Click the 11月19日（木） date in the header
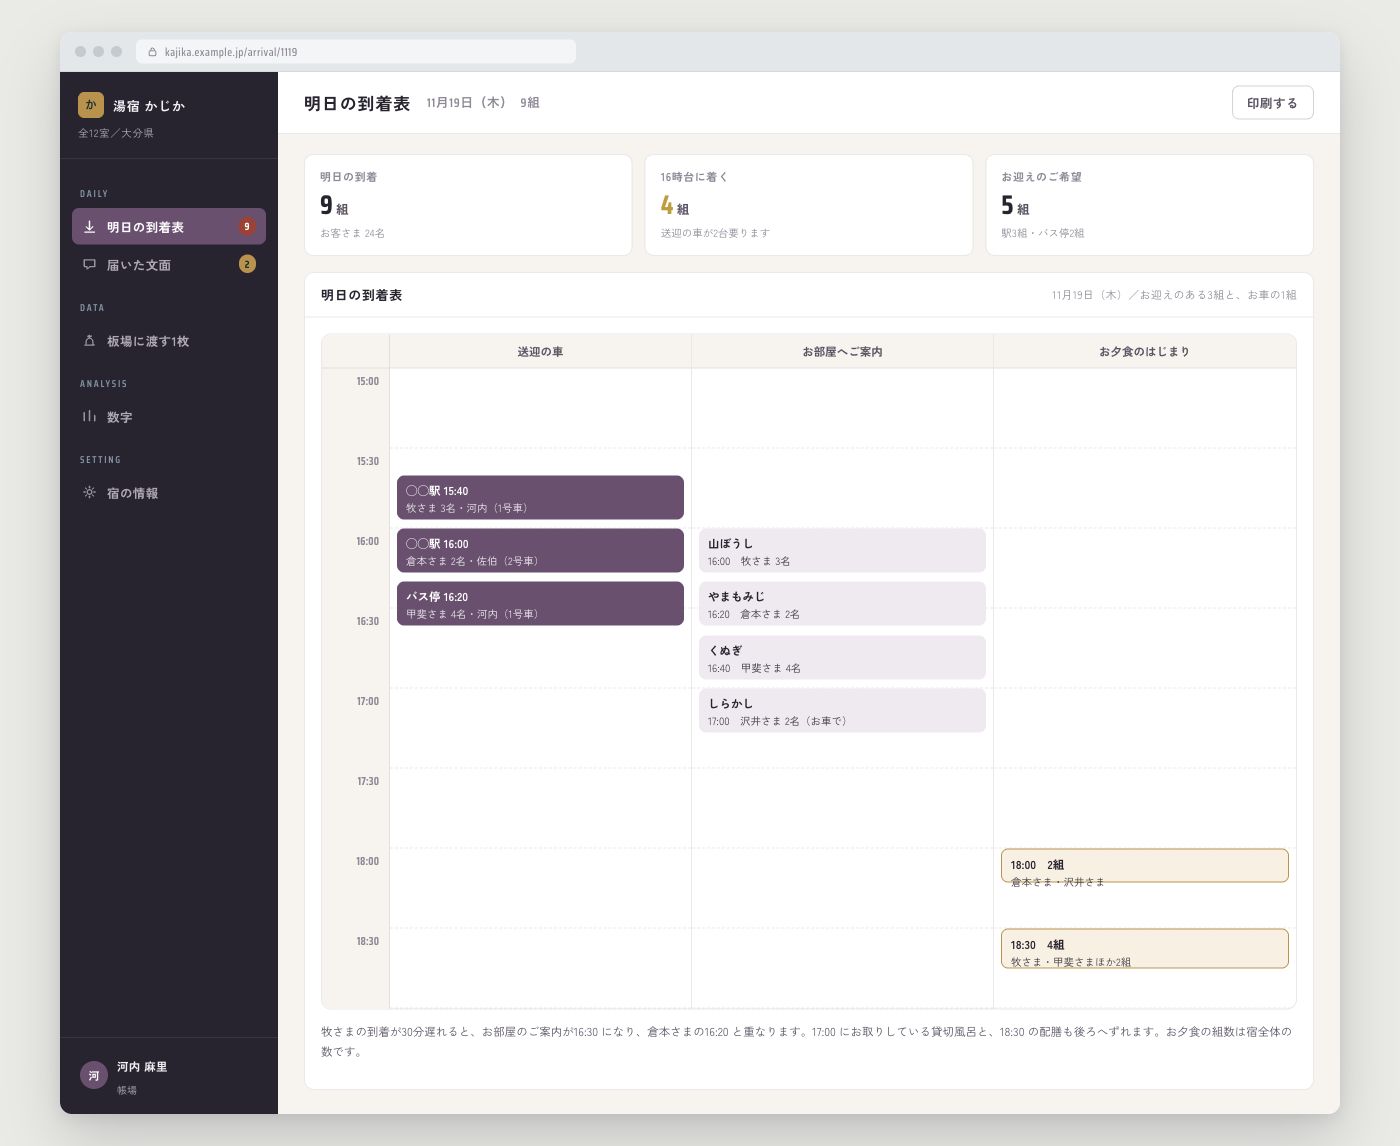The height and width of the screenshot is (1146, 1400). [466, 103]
